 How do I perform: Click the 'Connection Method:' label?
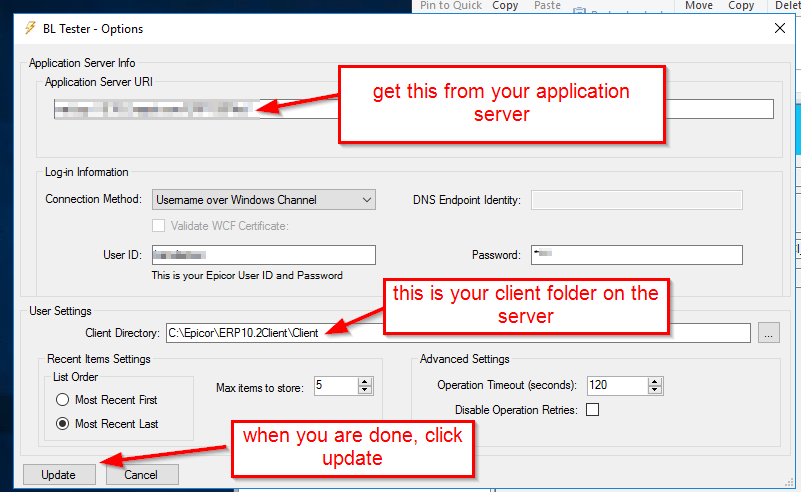click(93, 199)
